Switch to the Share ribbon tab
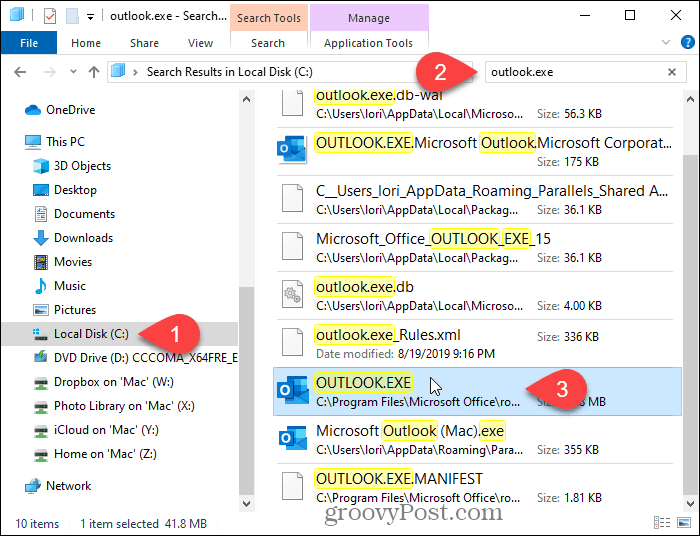The width and height of the screenshot is (700, 536). coord(144,43)
